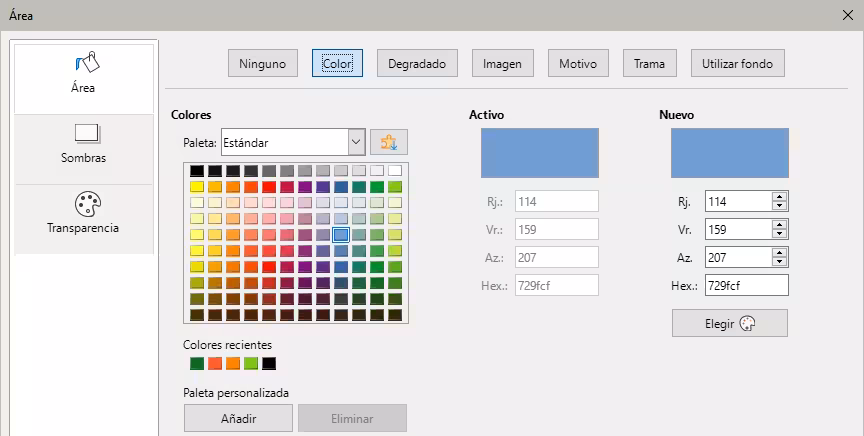Switch to the Sombras tab
The image size is (864, 436).
(84, 149)
